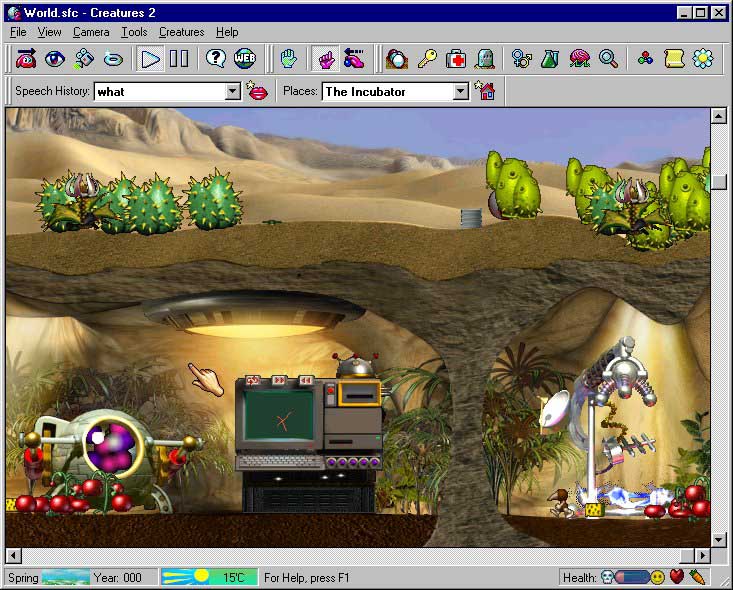Open the Tools menu
The image size is (733, 590).
134,32
